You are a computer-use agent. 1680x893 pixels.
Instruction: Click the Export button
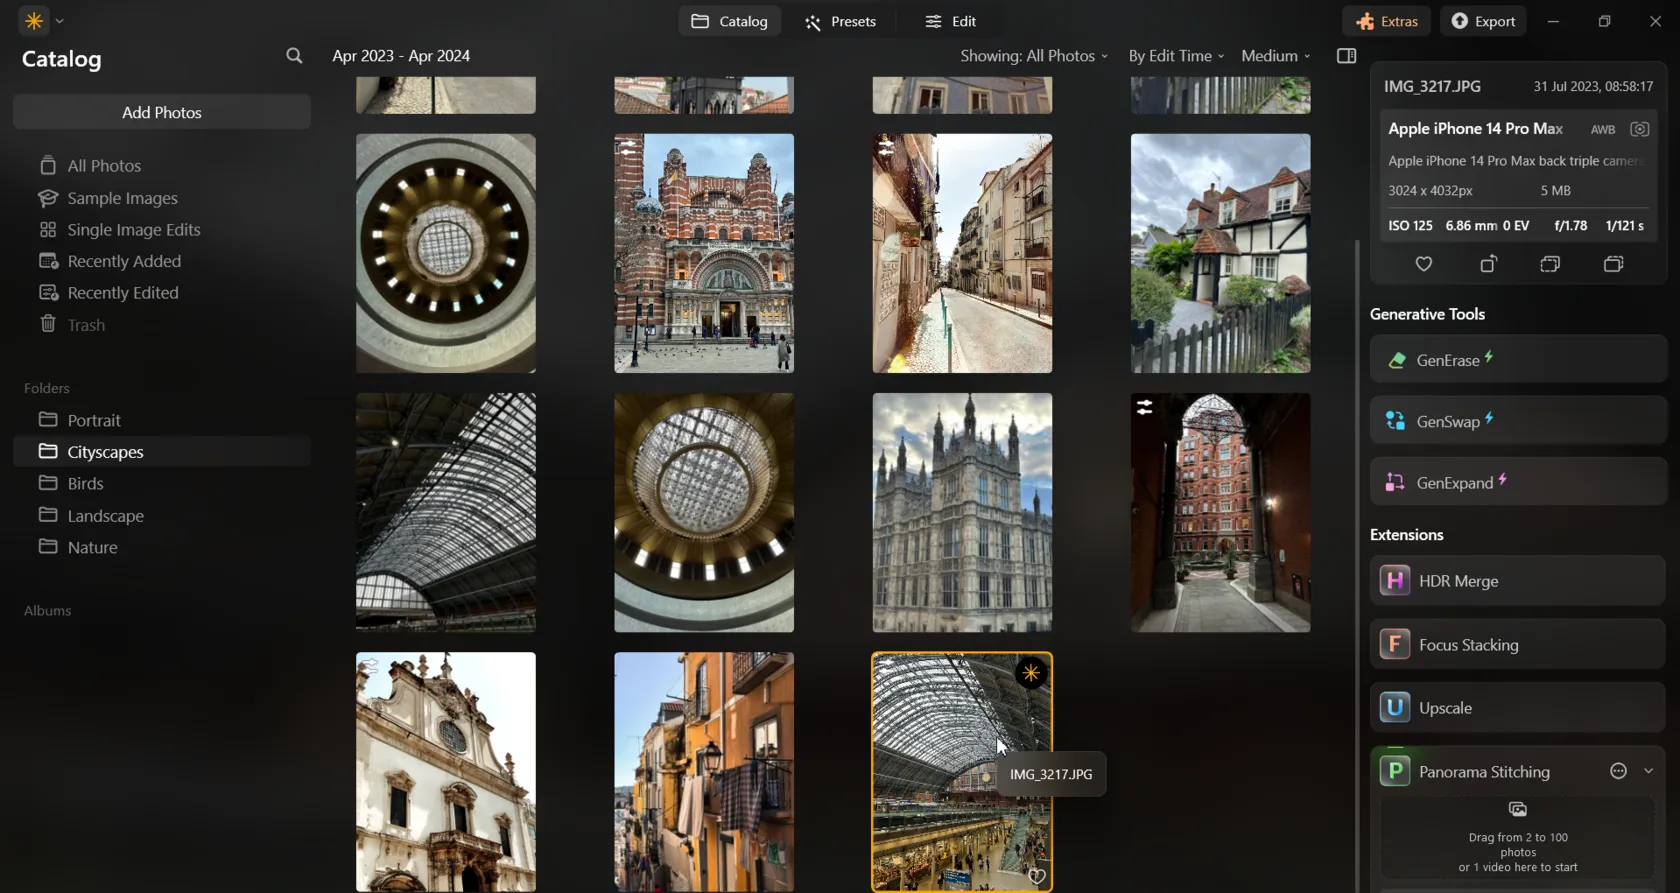coord(1483,21)
